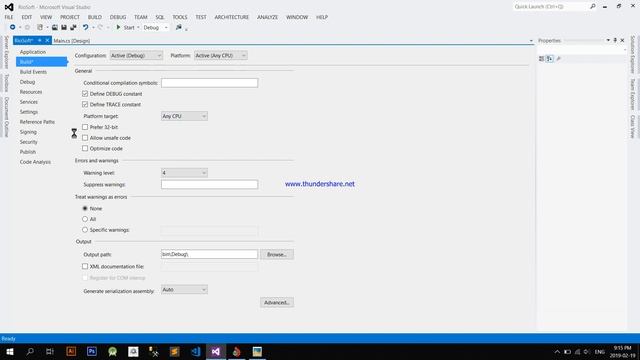The image size is (640, 360).
Task: Click the Save toolbar icon
Action: click(x=64, y=27)
